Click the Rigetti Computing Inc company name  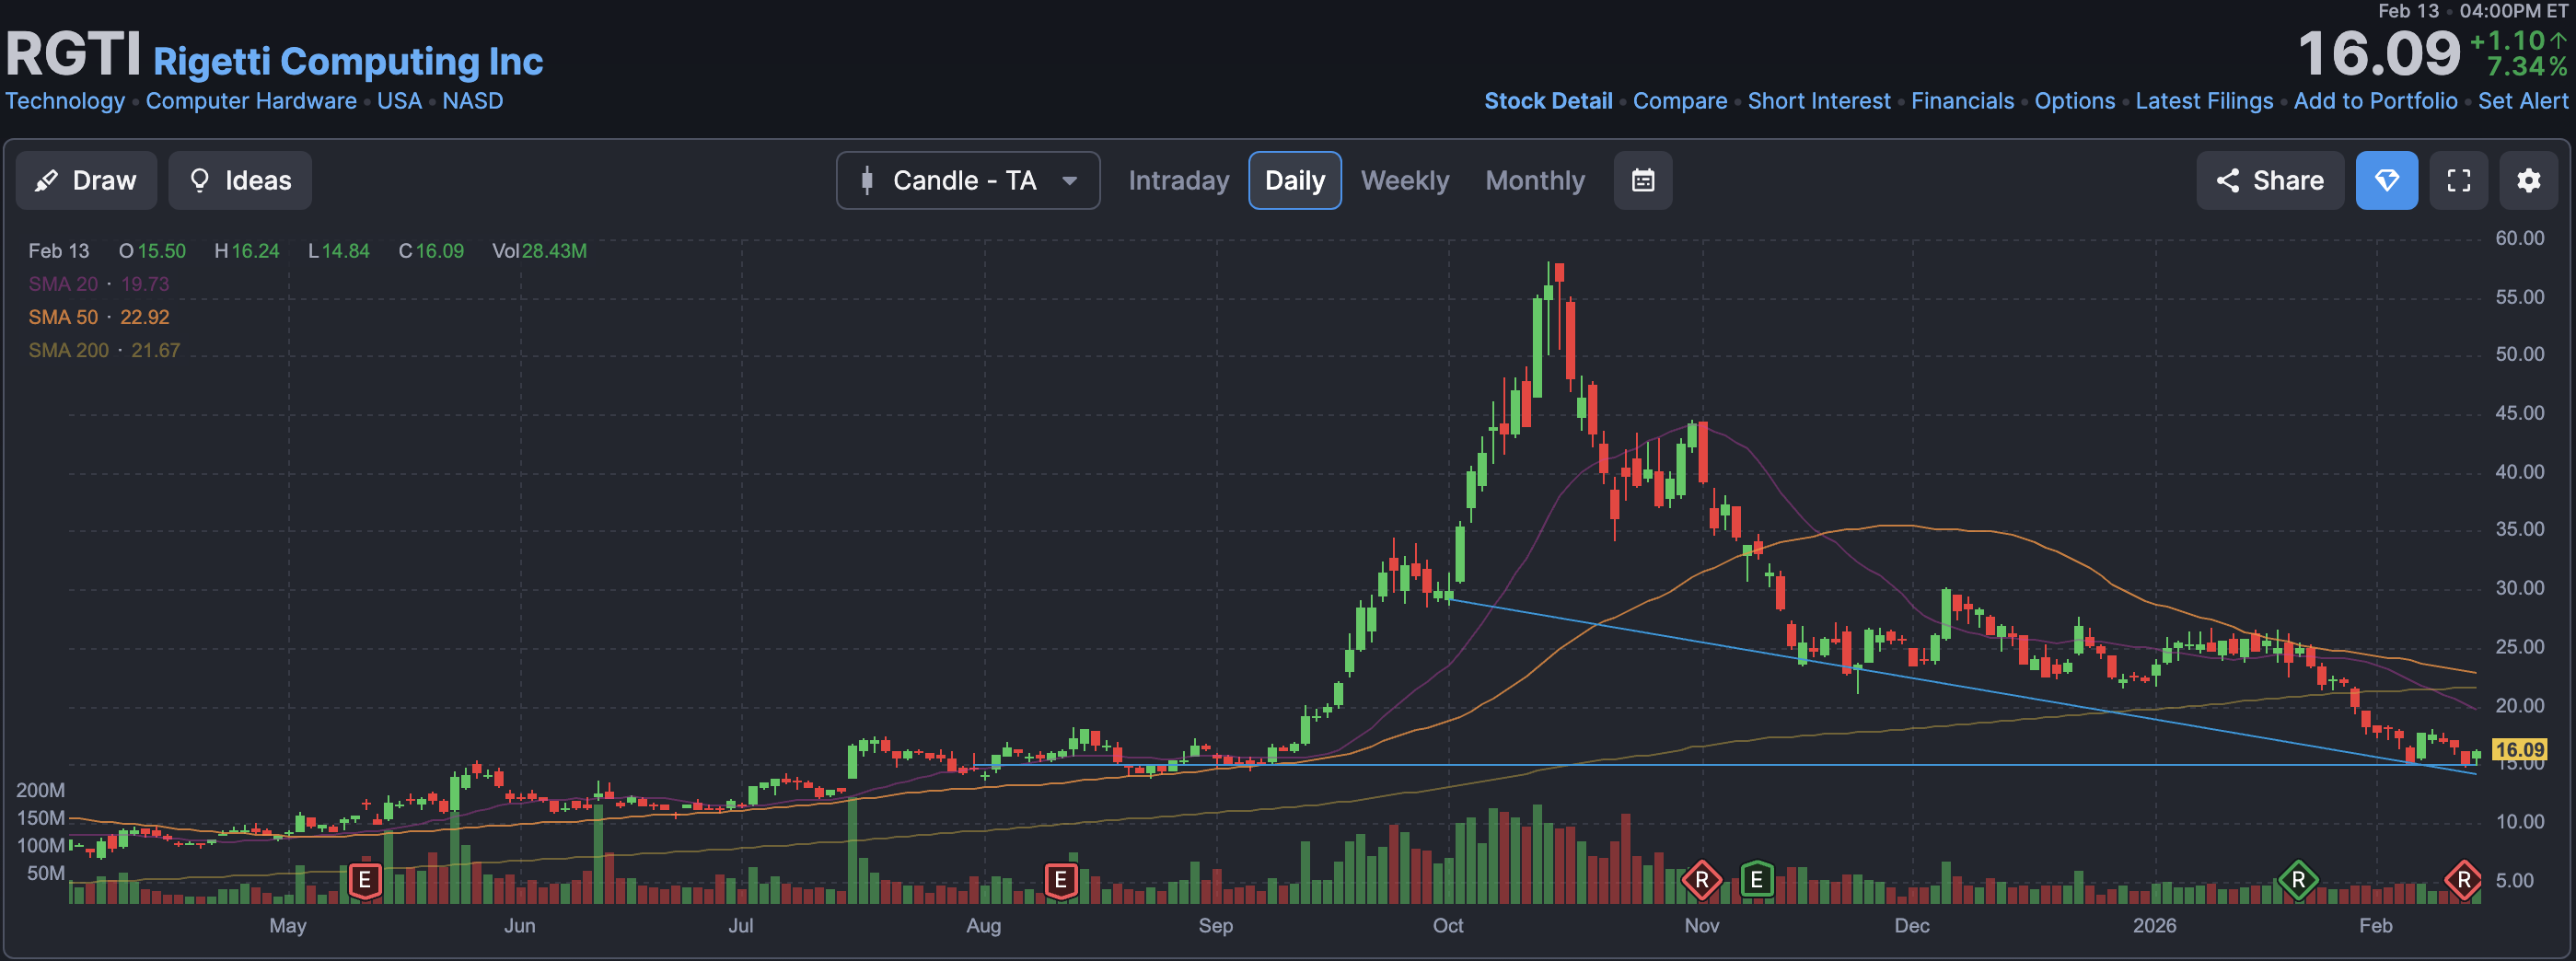pyautogui.click(x=348, y=61)
